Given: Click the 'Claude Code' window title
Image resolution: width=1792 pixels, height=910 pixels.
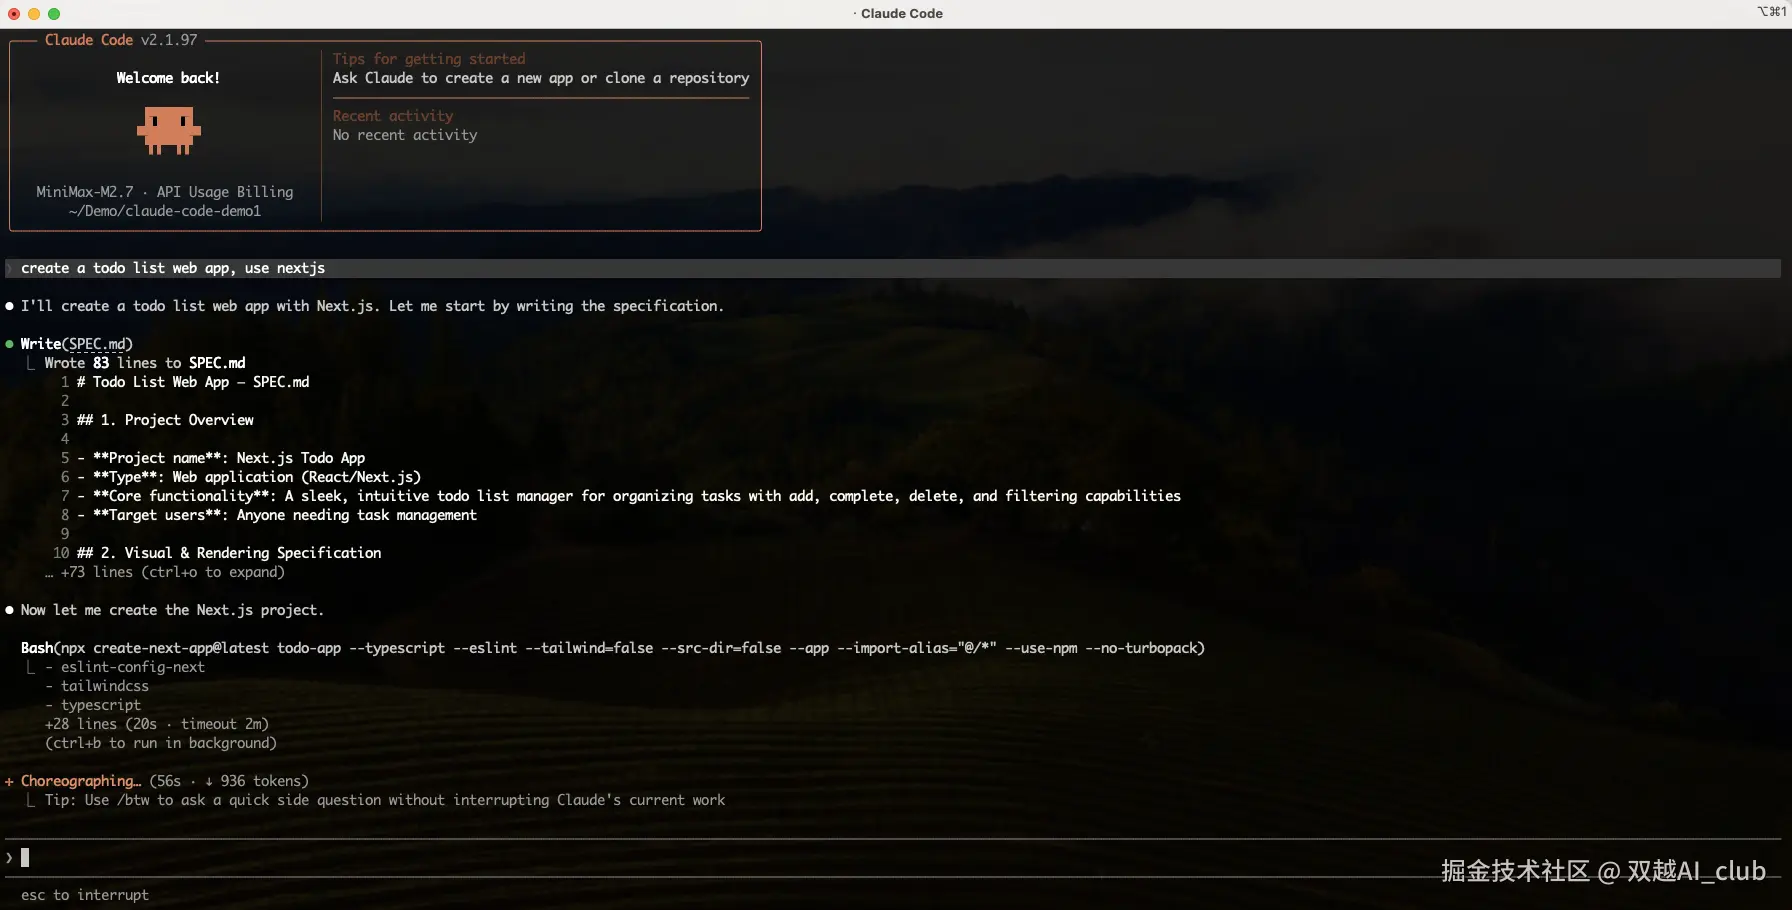Looking at the screenshot, I should pyautogui.click(x=901, y=14).
